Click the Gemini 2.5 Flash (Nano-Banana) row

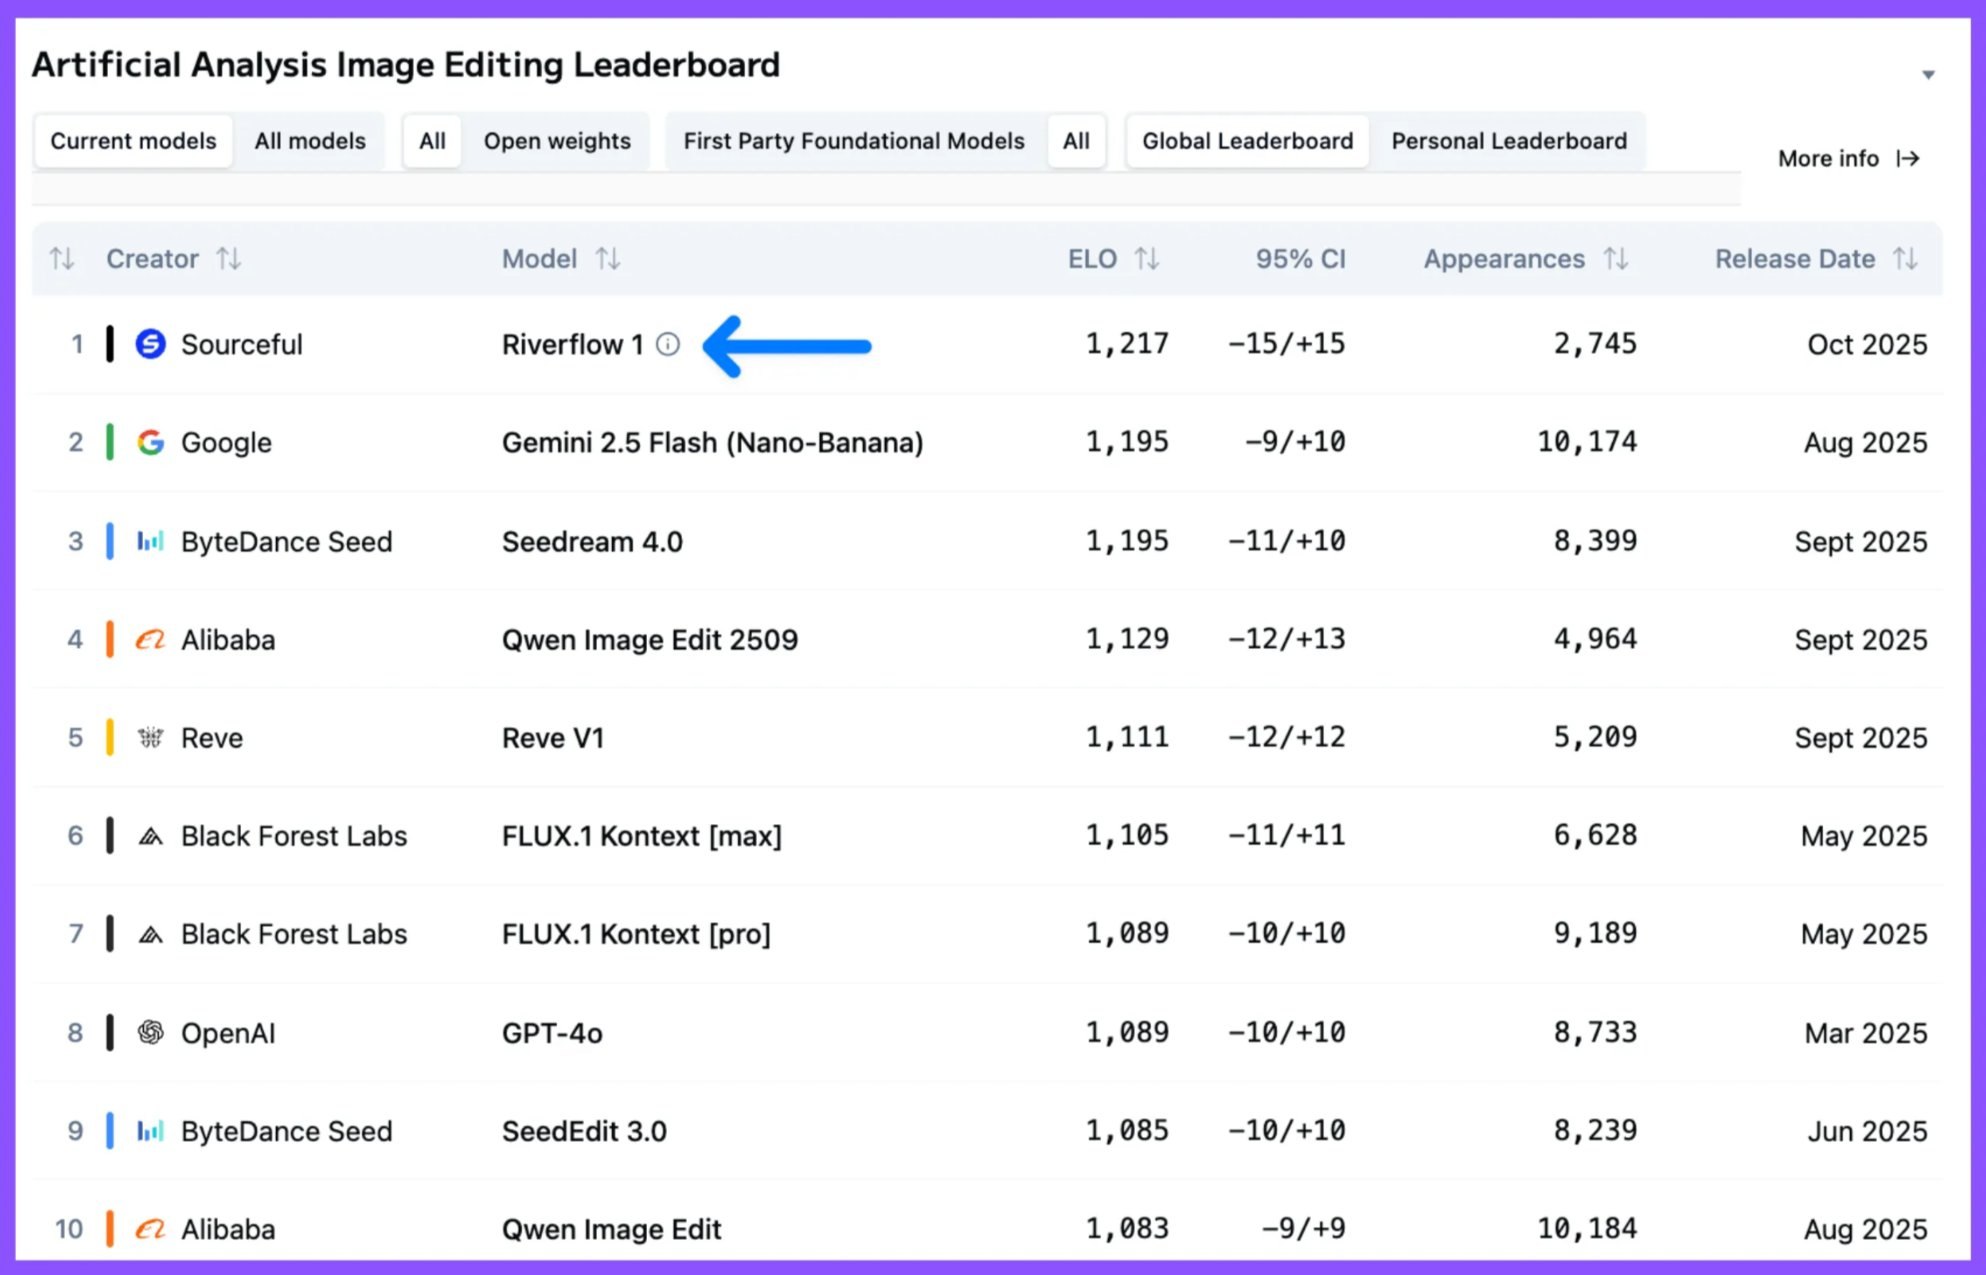pos(712,442)
